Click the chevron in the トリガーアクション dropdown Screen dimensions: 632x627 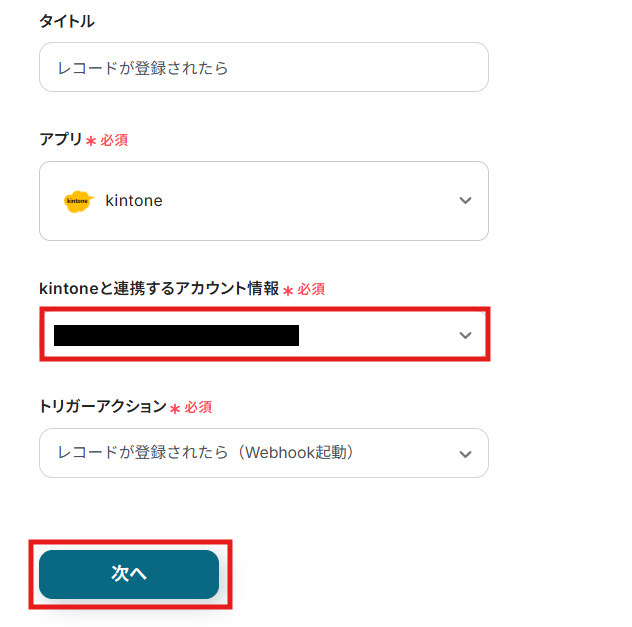(465, 454)
